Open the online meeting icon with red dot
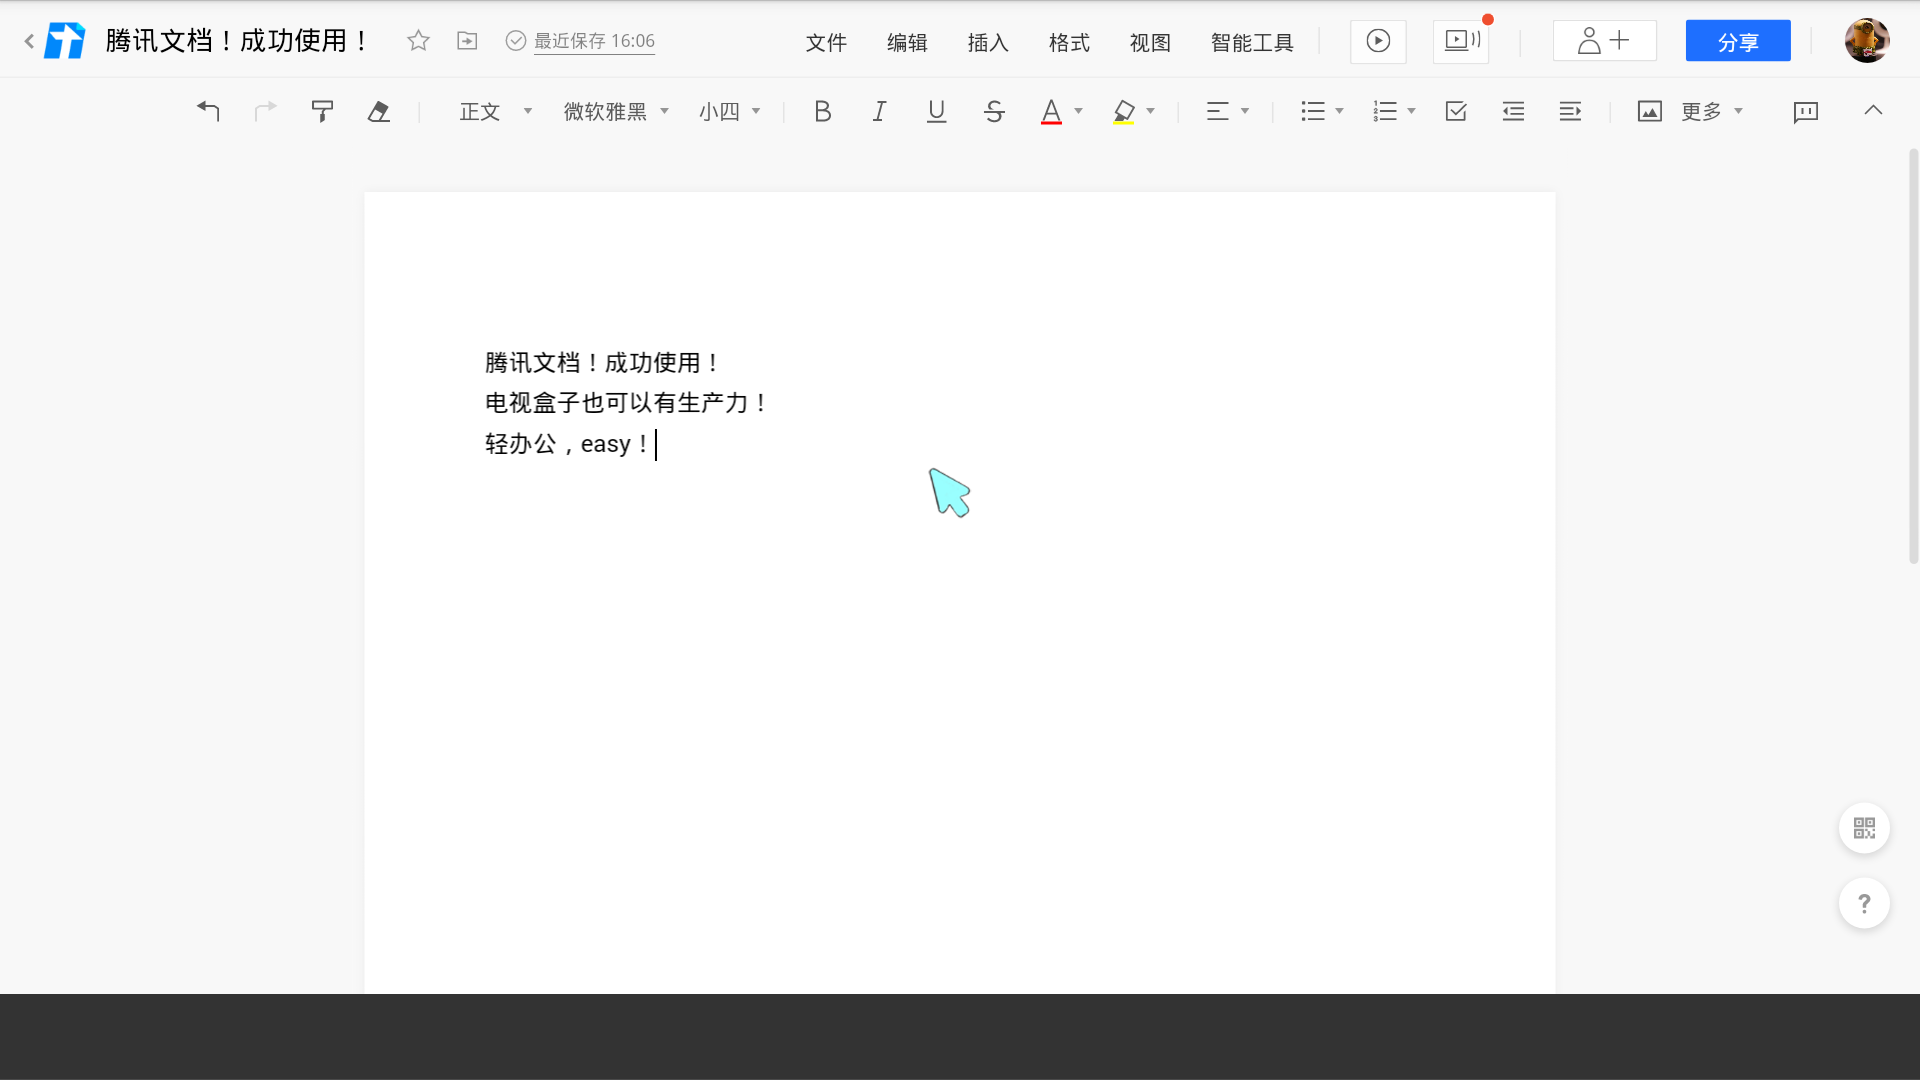The width and height of the screenshot is (1920, 1080). coord(1461,41)
